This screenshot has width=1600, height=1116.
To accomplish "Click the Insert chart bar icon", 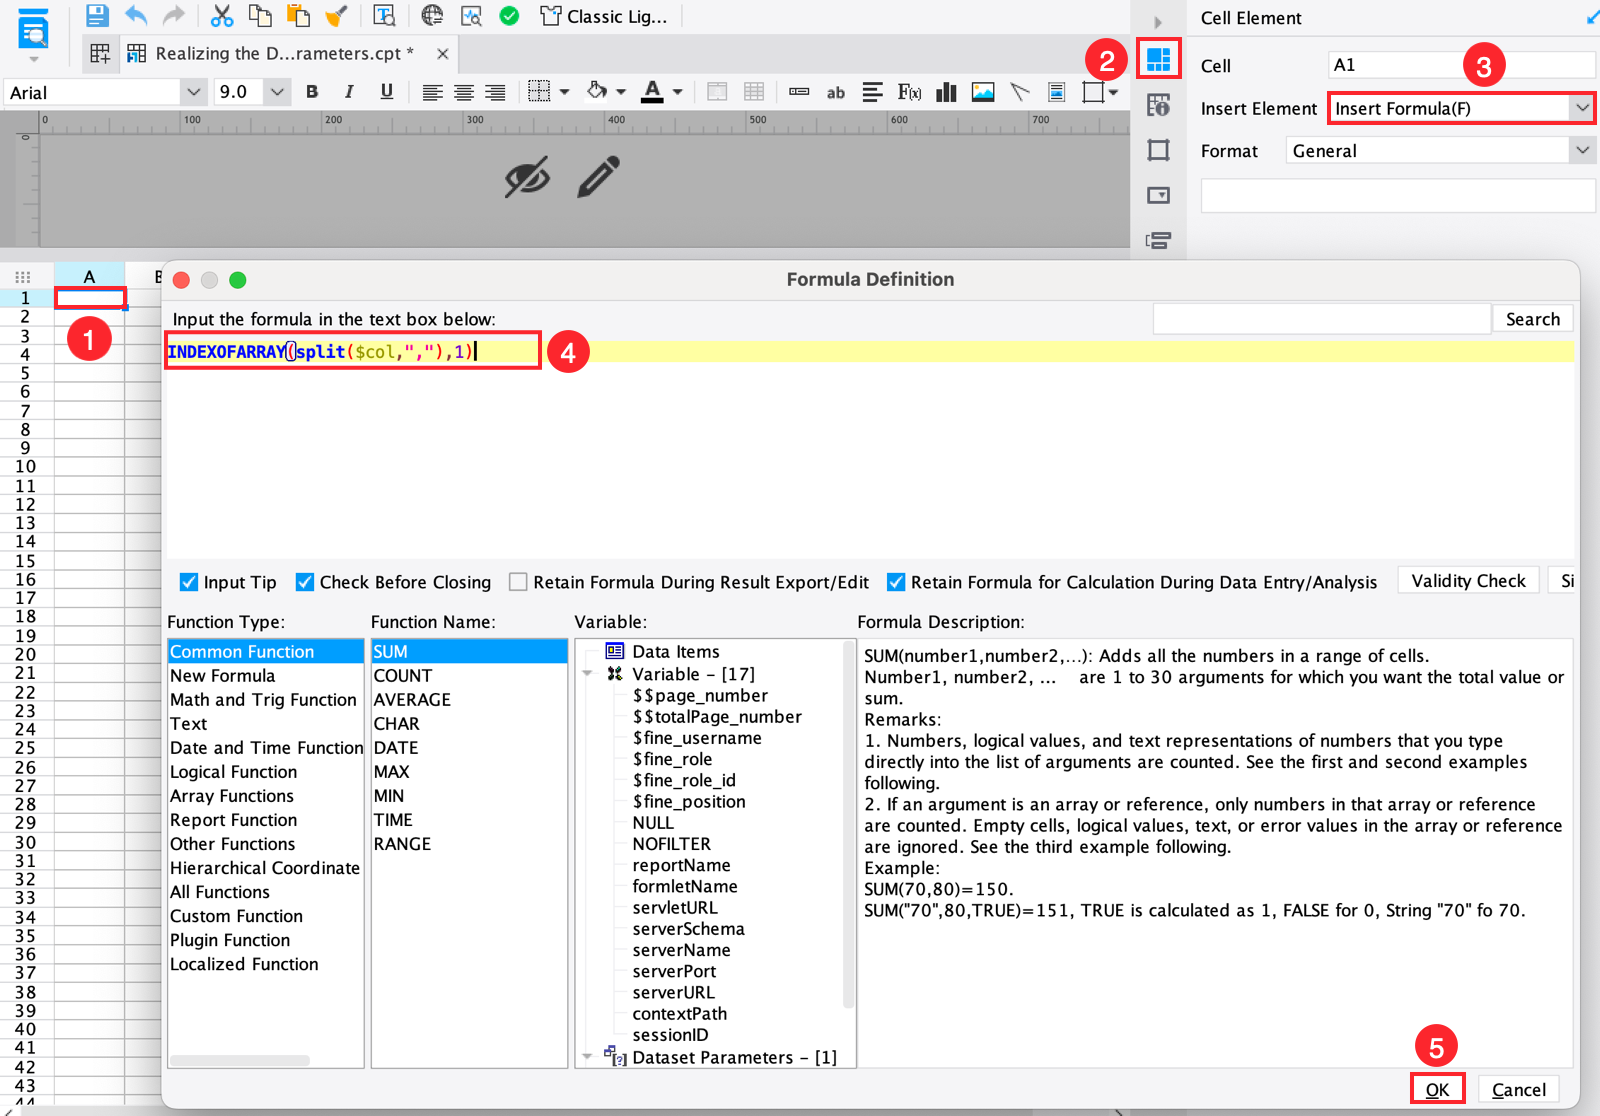I will (x=946, y=92).
